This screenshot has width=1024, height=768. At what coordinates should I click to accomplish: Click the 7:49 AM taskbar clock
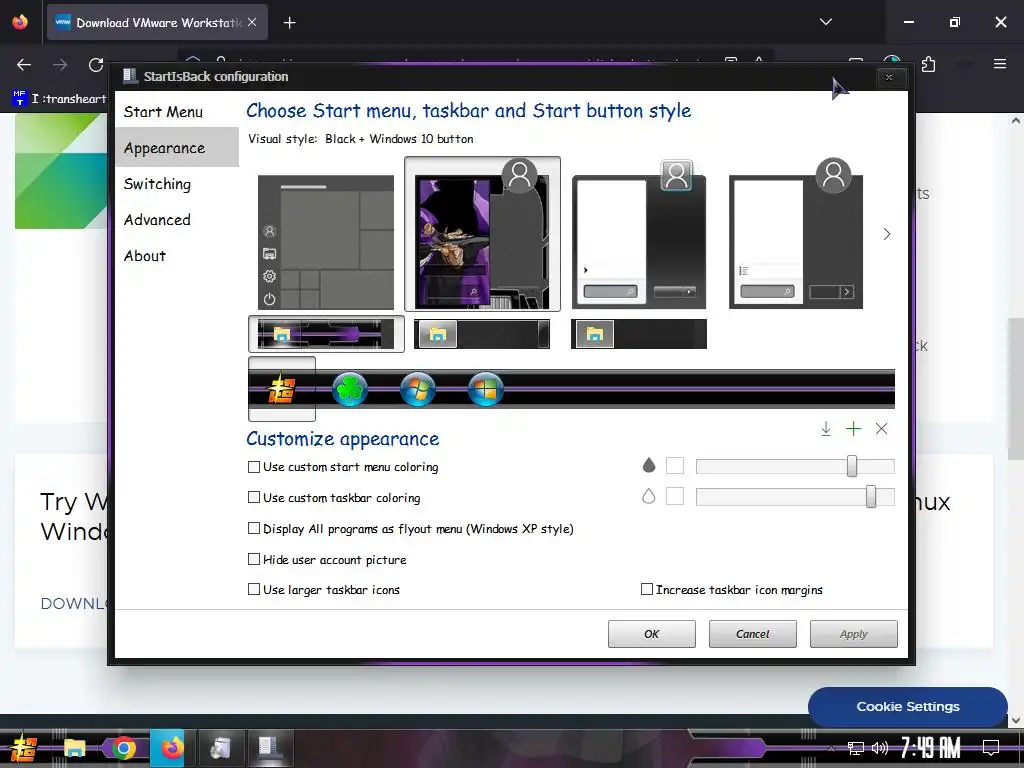[x=931, y=748]
